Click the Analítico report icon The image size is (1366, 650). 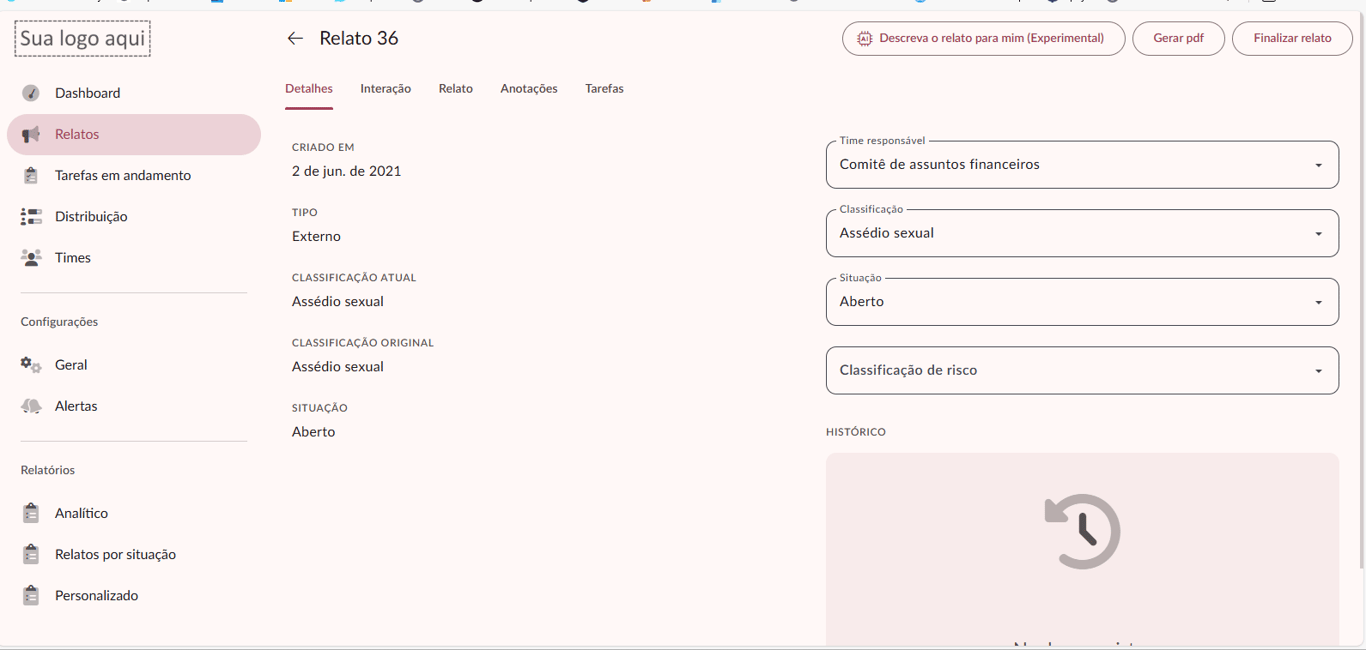pyautogui.click(x=31, y=513)
